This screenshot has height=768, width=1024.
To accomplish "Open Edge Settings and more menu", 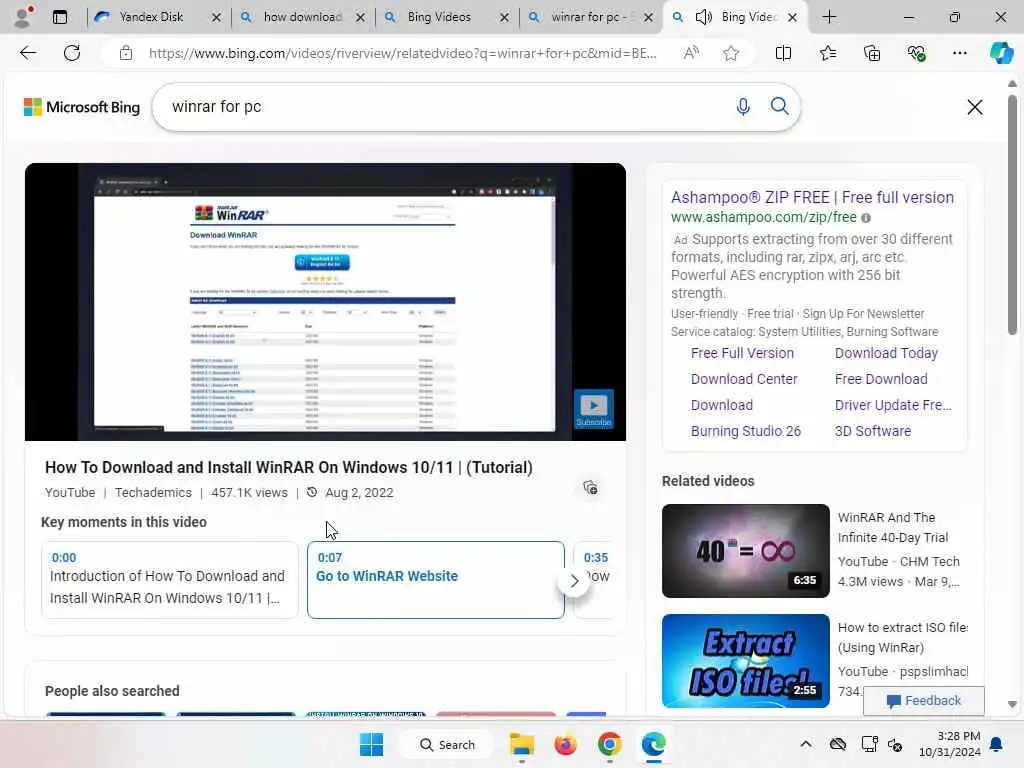I will [959, 53].
